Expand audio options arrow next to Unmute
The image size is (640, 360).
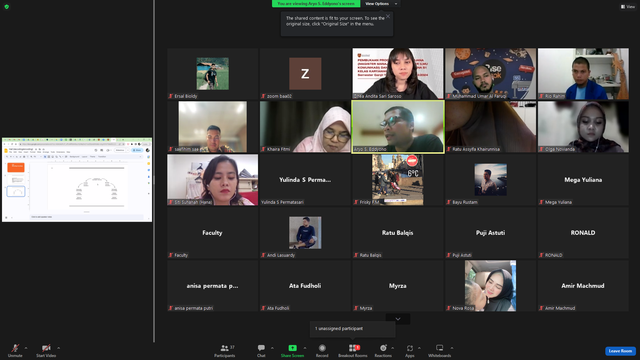pyautogui.click(x=26, y=348)
